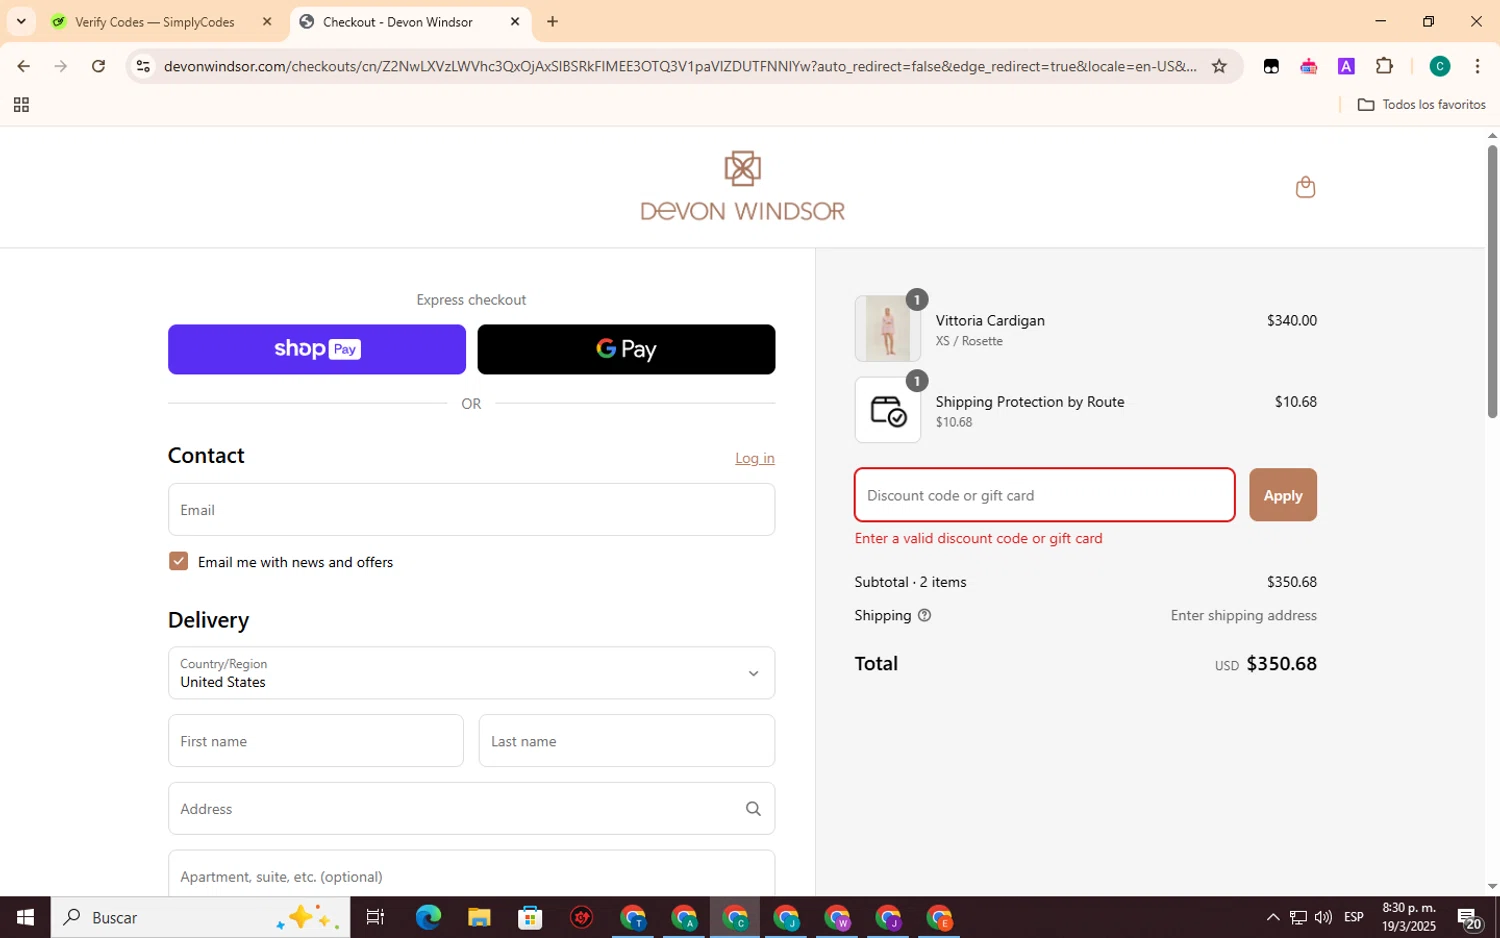The width and height of the screenshot is (1500, 938).
Task: Switch to Verify Codes SimplyCodes tab
Action: [x=154, y=21]
